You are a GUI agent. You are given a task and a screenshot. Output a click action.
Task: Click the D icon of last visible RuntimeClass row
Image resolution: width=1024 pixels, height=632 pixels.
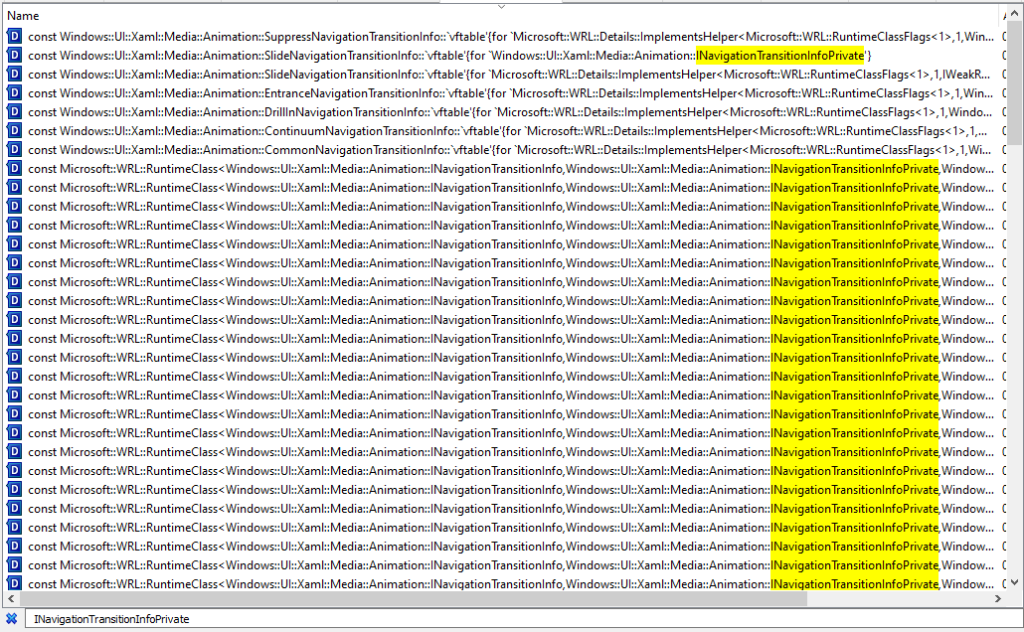15,584
